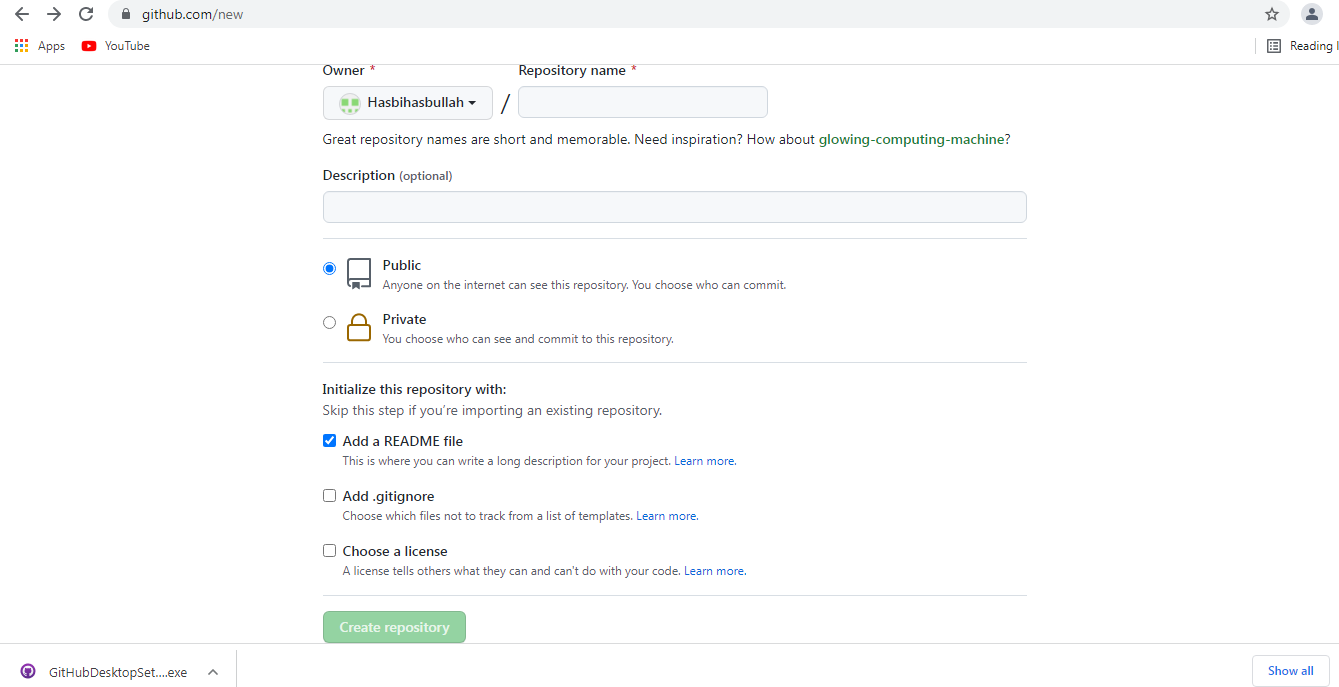Click the Private repository lock icon

pos(359,327)
